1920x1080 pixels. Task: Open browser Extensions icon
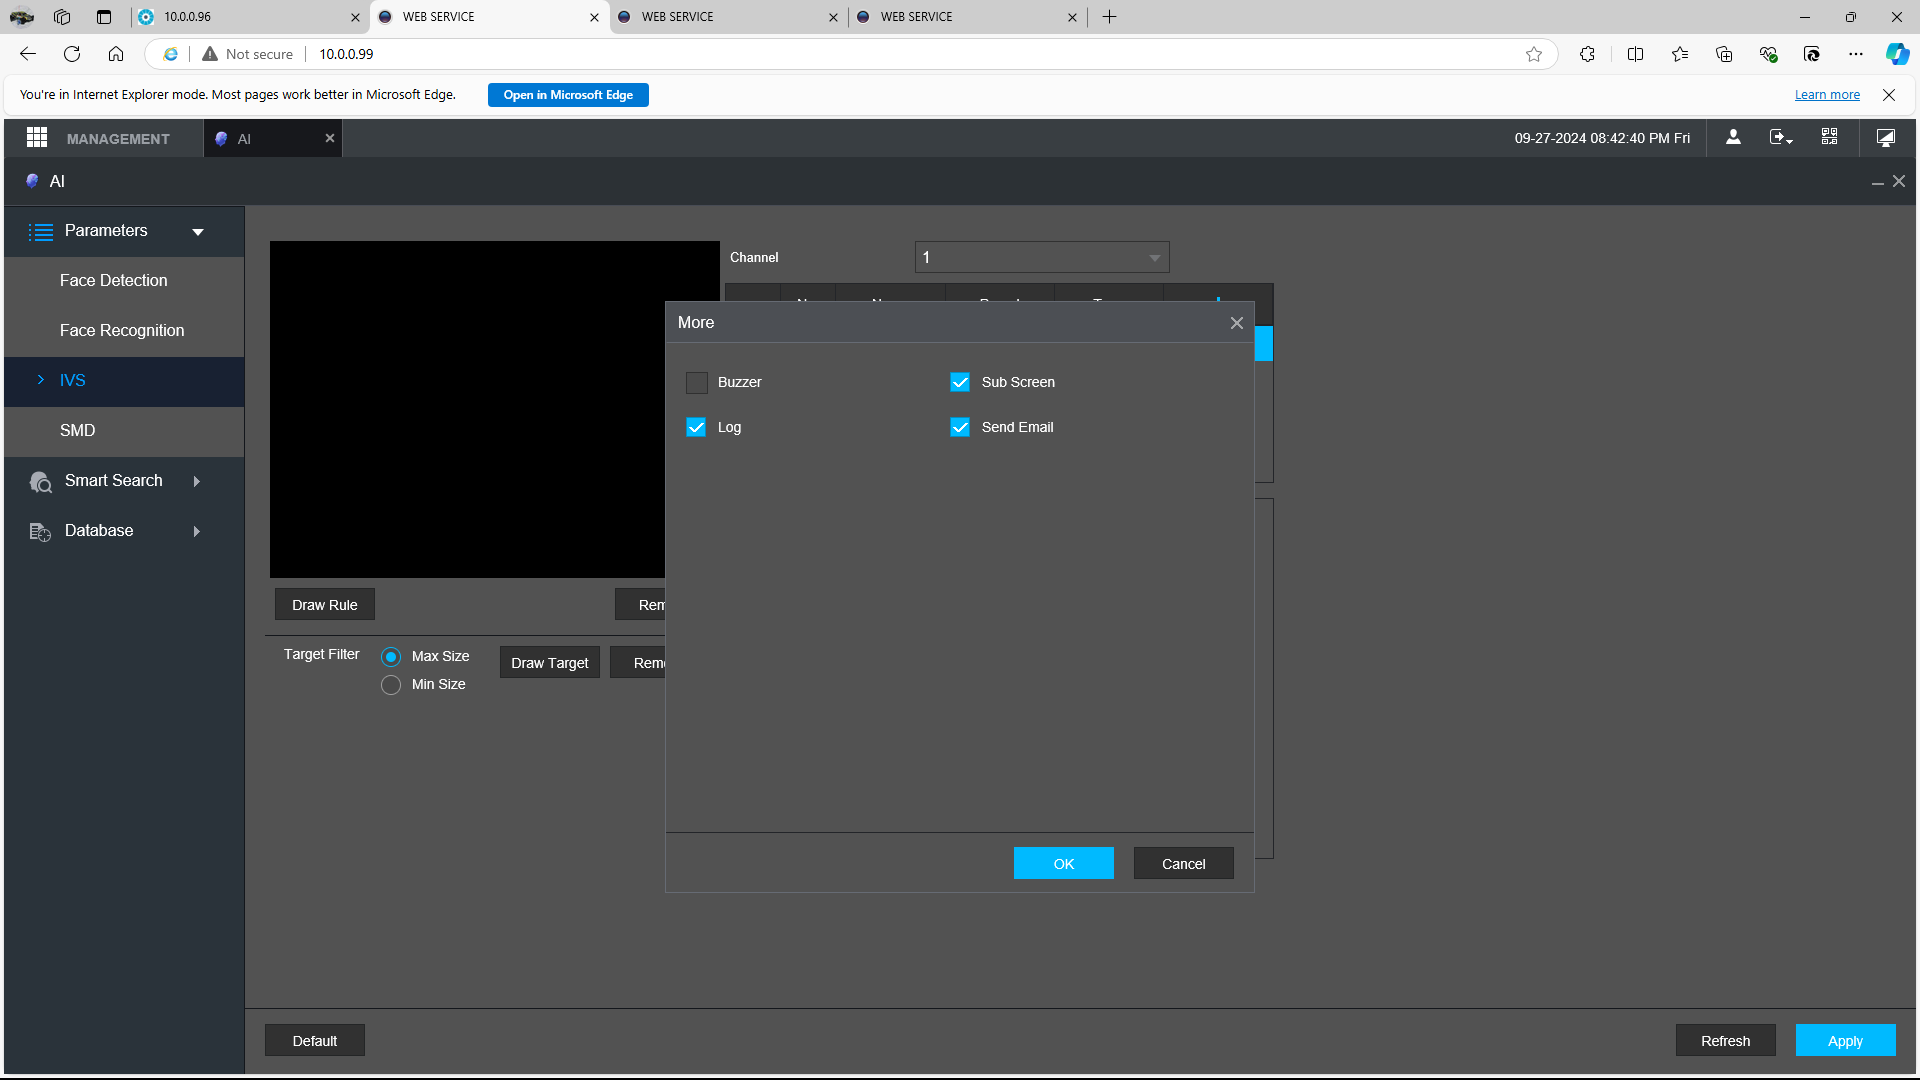(x=1587, y=54)
